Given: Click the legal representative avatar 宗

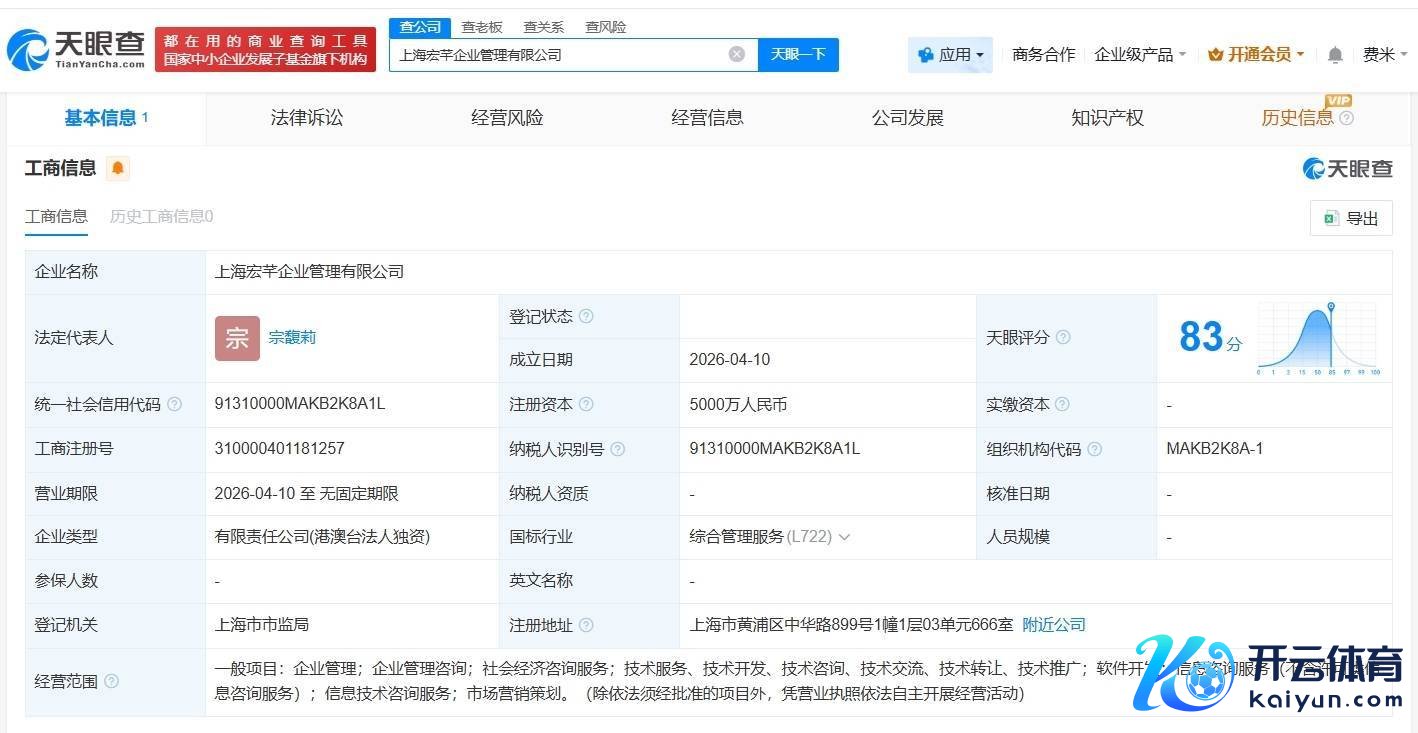Looking at the screenshot, I should pos(237,338).
